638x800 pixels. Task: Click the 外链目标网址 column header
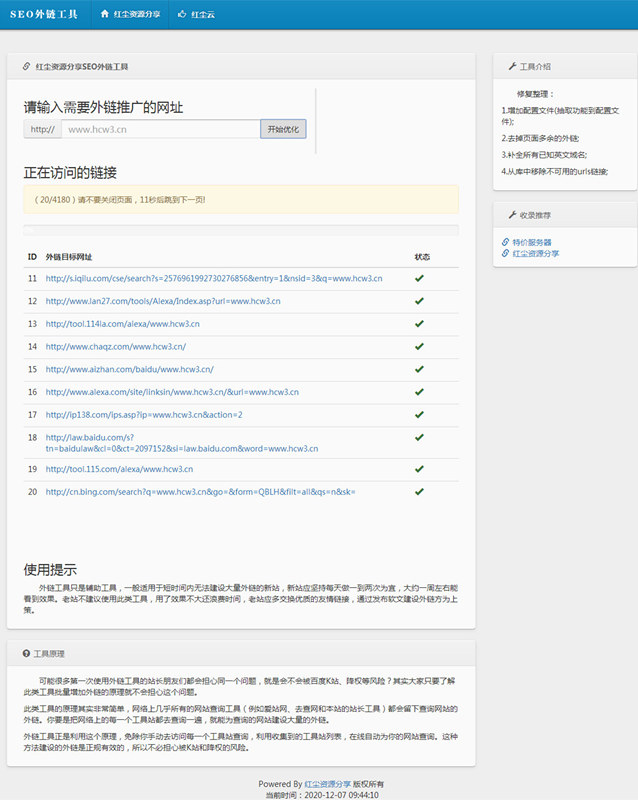(69, 257)
